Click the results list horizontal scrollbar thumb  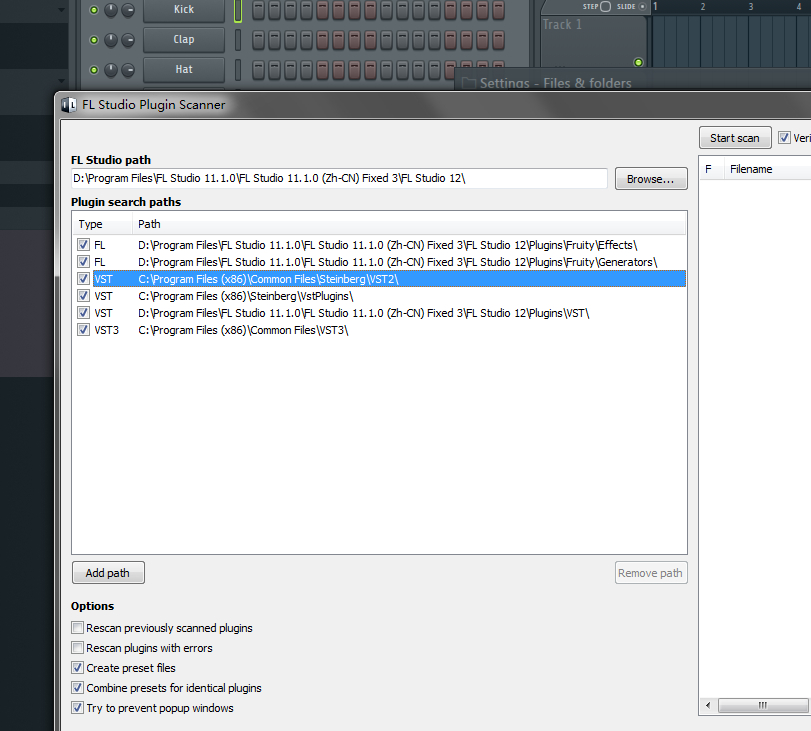click(763, 706)
